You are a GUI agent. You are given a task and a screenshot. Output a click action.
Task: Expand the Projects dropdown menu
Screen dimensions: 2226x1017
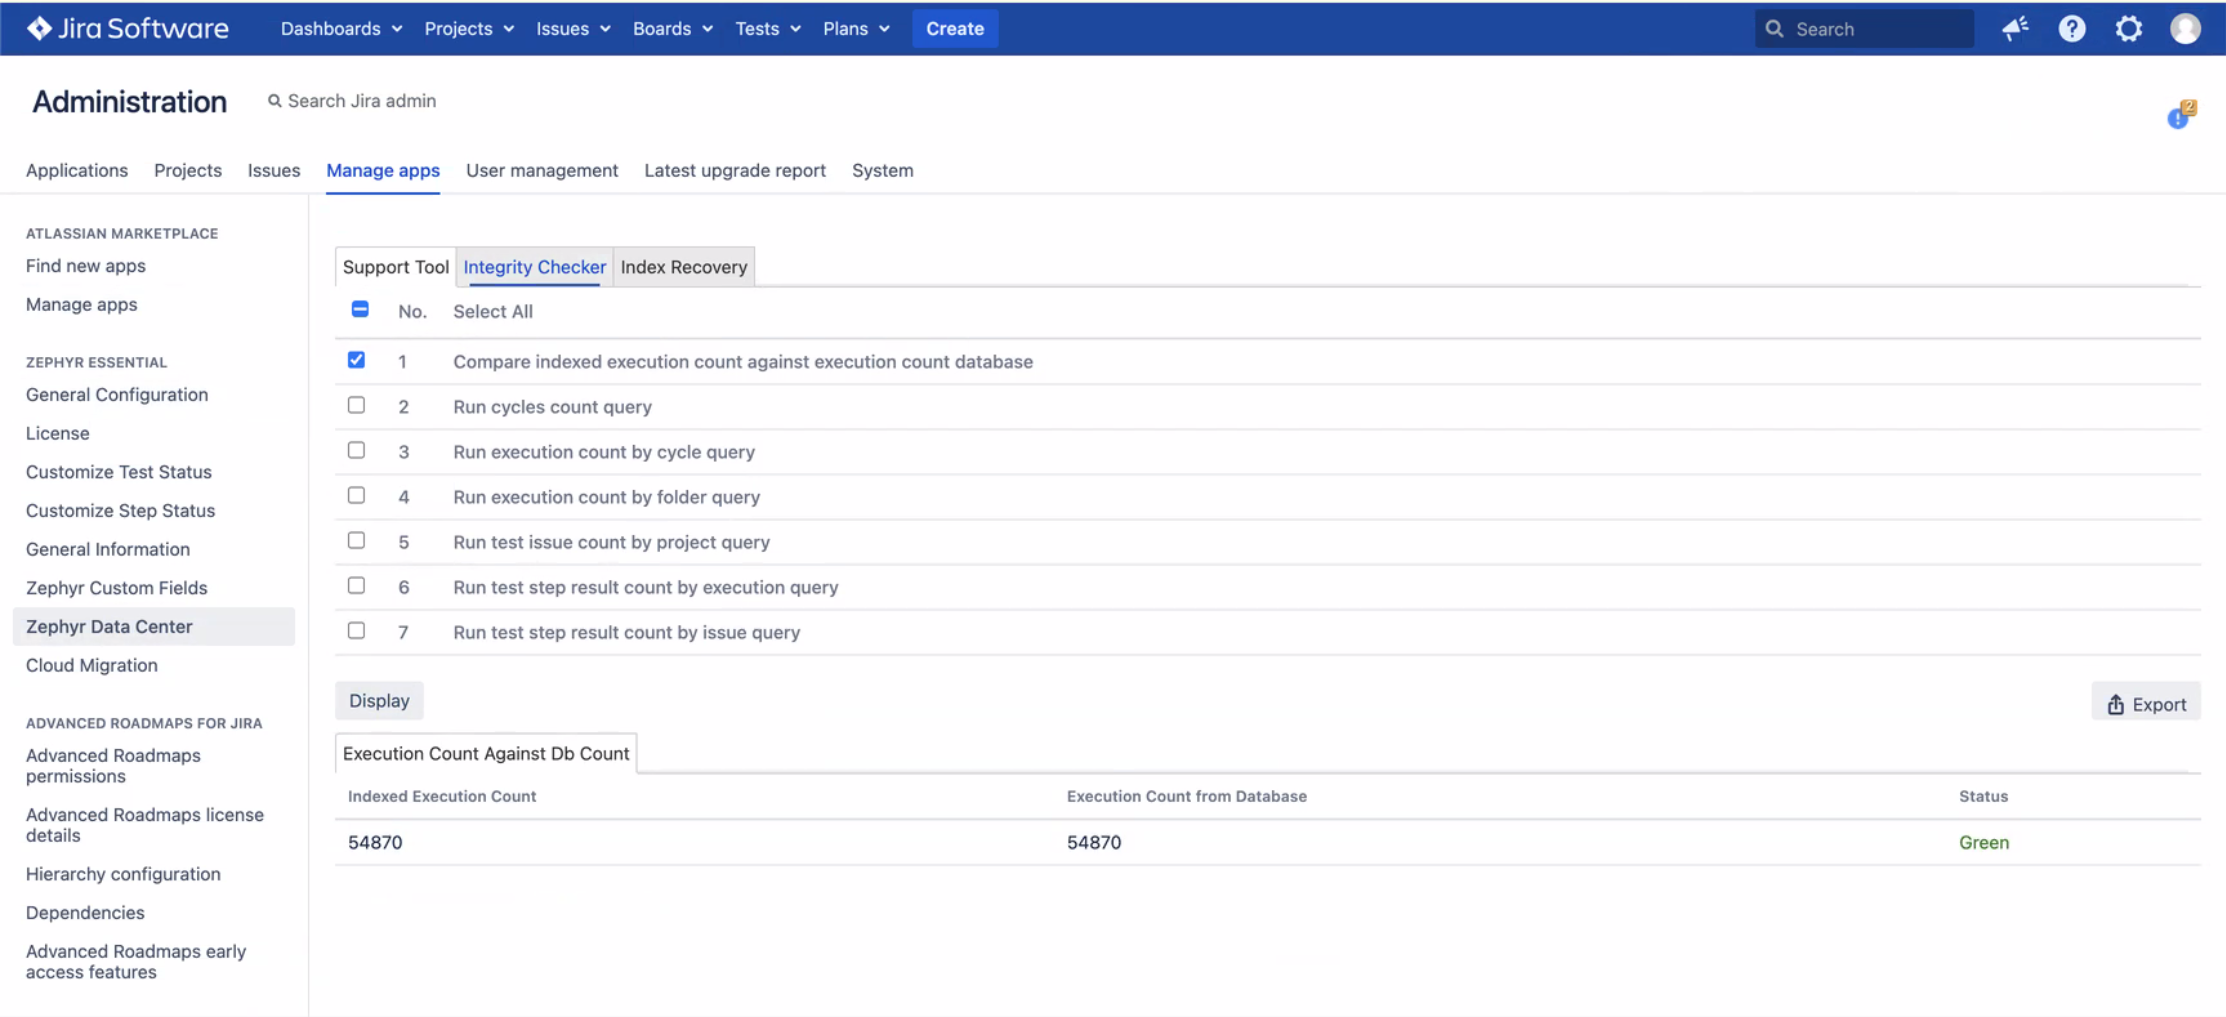(468, 28)
